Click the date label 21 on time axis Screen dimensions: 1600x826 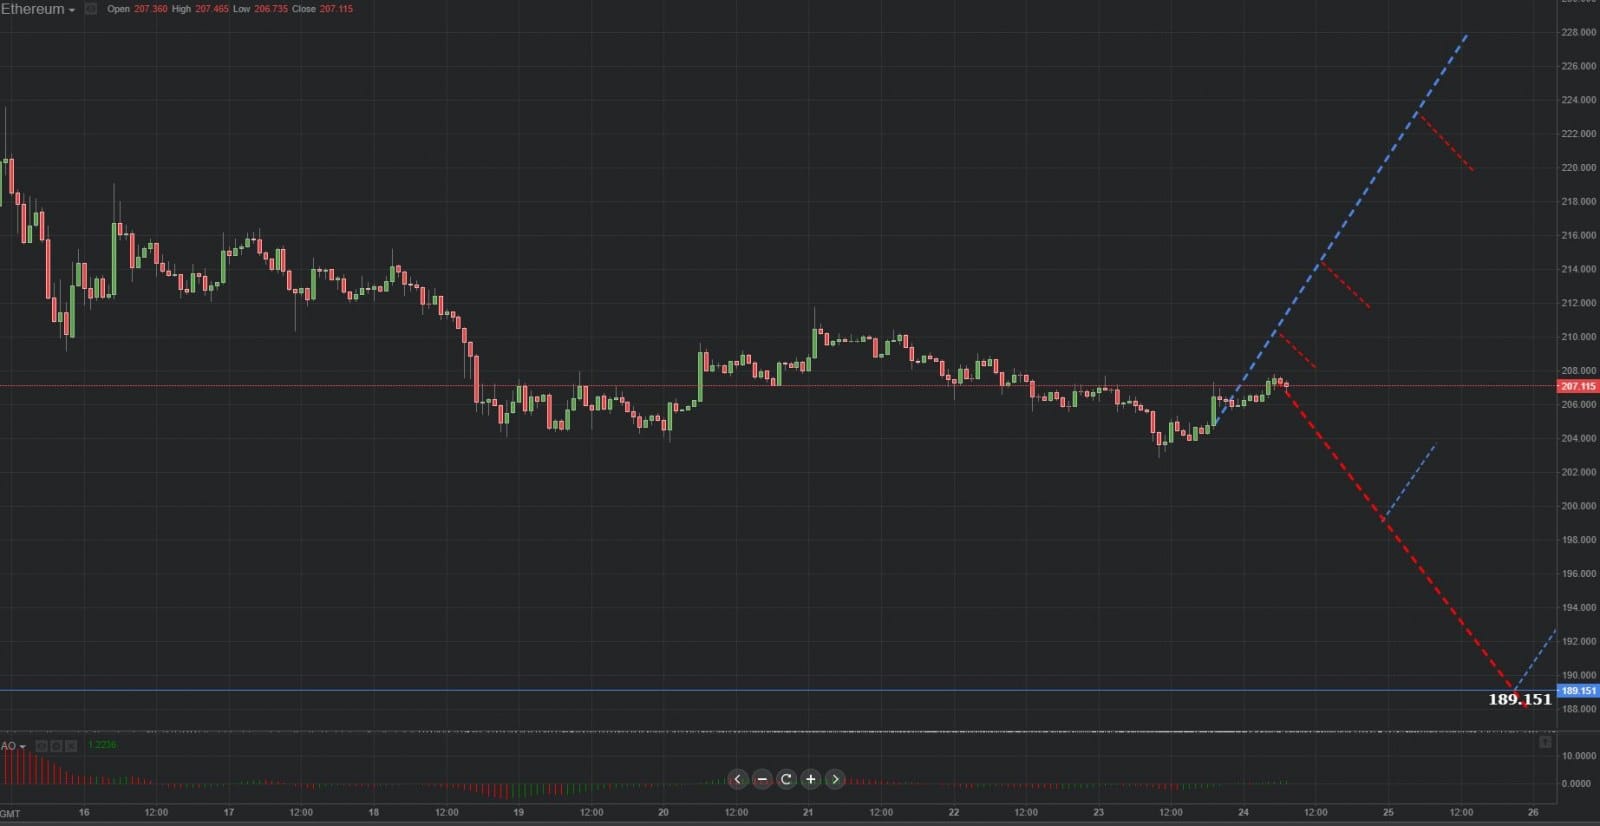click(808, 812)
